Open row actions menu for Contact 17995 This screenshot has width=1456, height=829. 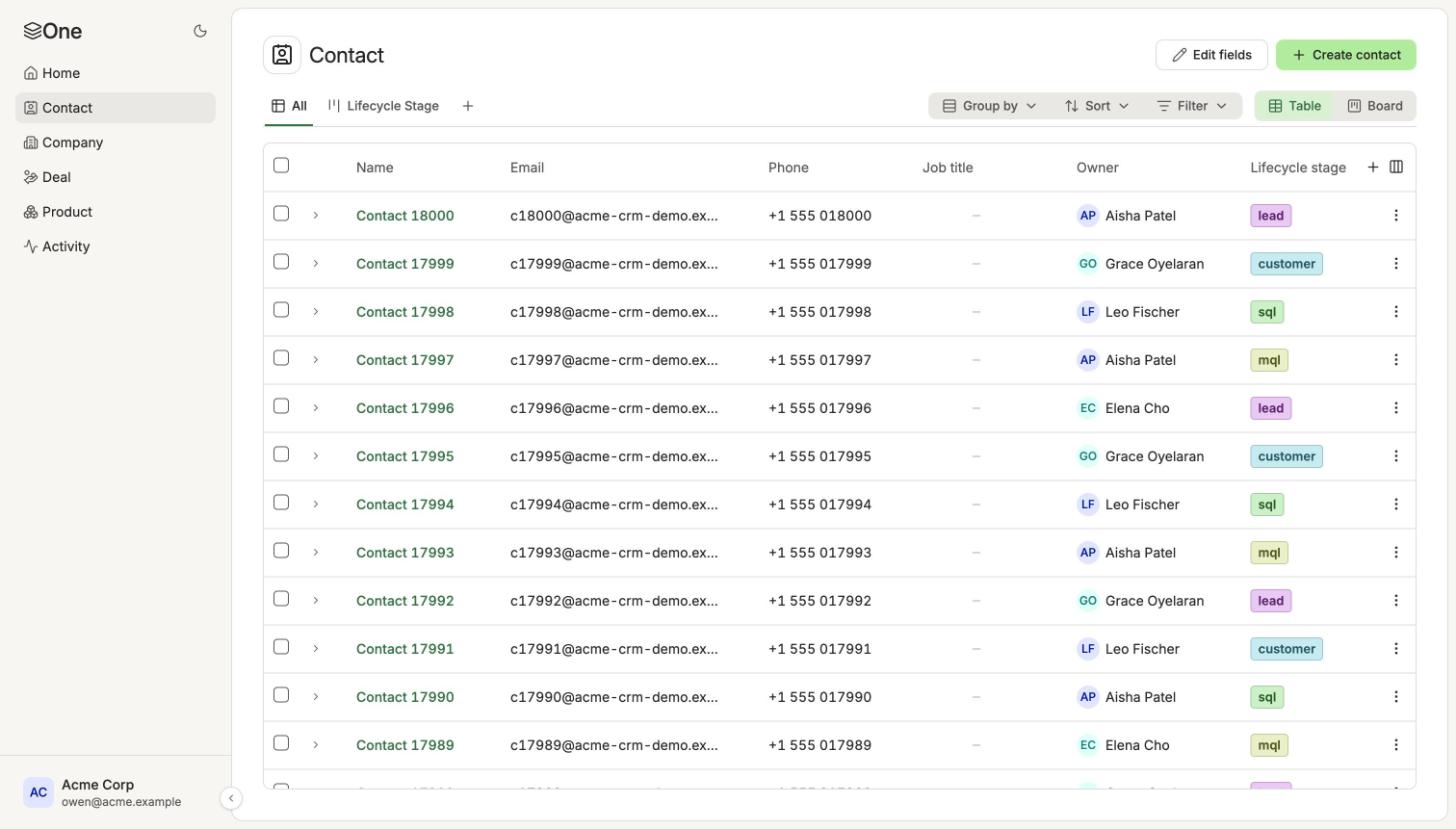click(x=1396, y=456)
